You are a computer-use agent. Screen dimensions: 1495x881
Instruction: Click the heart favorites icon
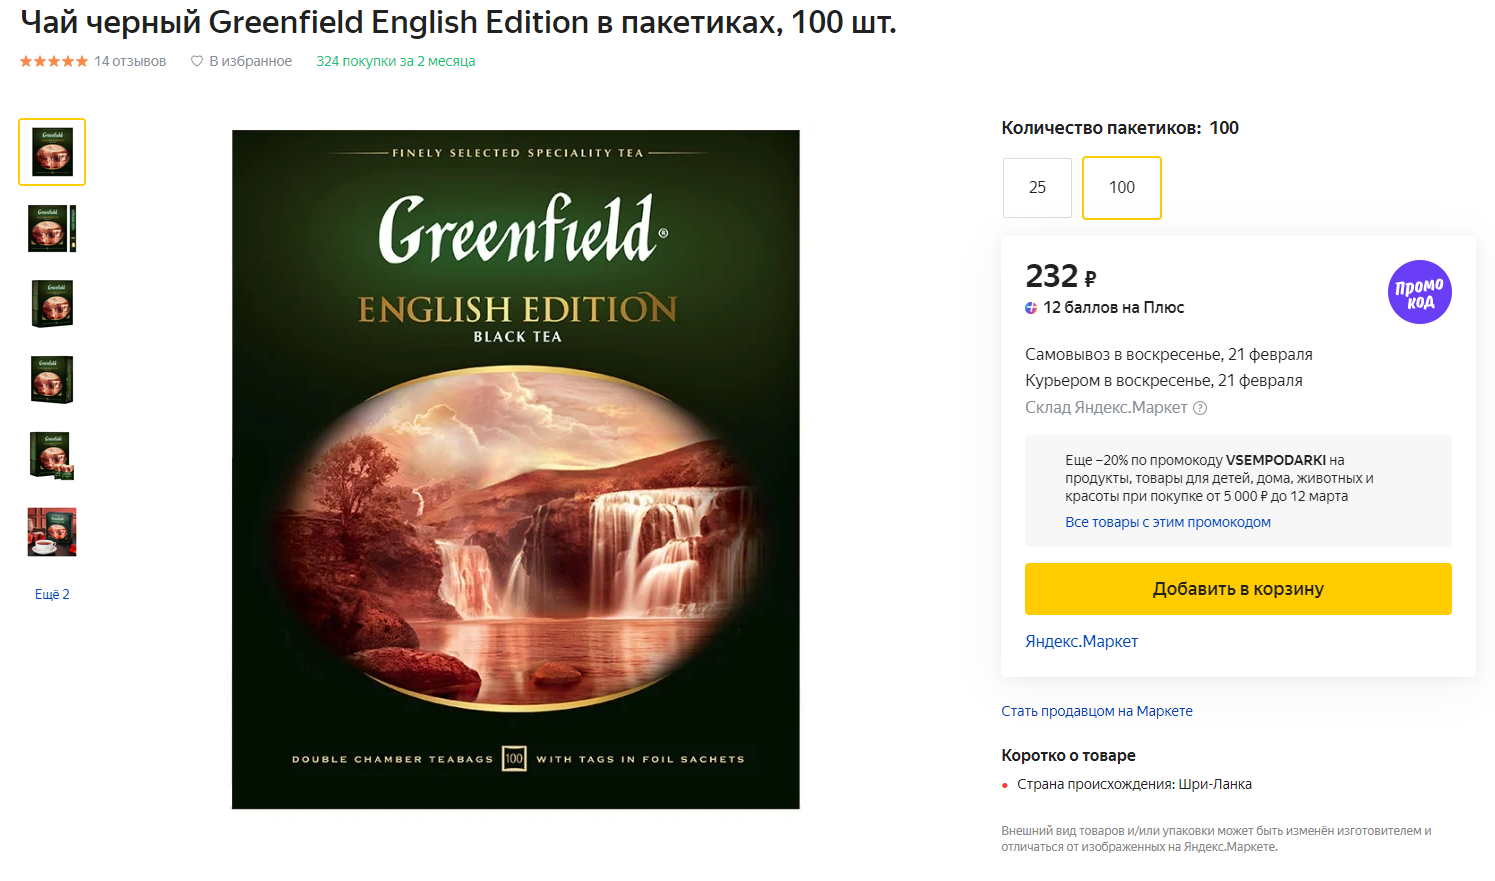coord(197,61)
